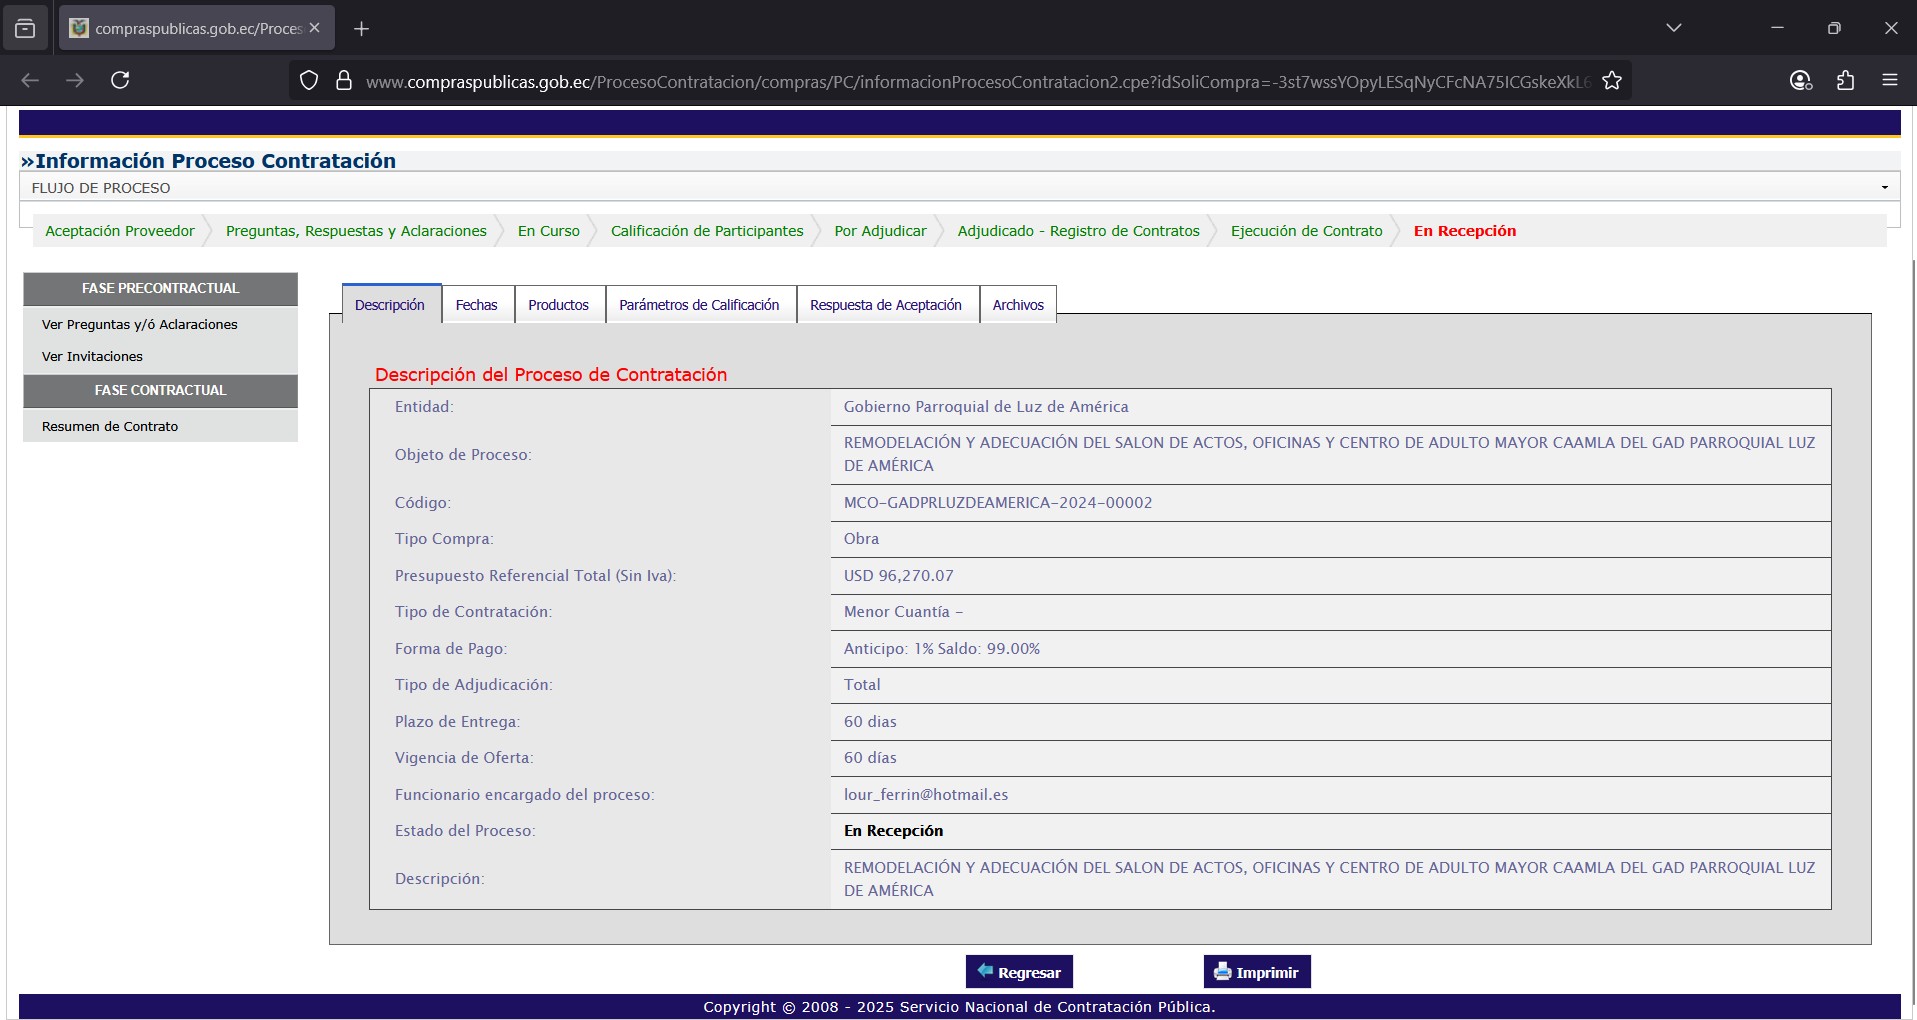Select the Parámetros de Calificación tab
The width and height of the screenshot is (1917, 1020).
coord(699,305)
